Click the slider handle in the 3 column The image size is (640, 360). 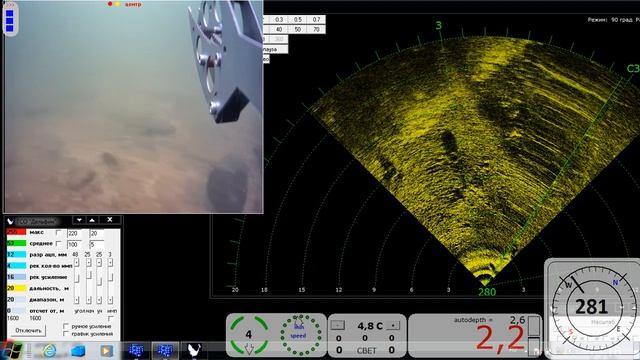(110, 278)
